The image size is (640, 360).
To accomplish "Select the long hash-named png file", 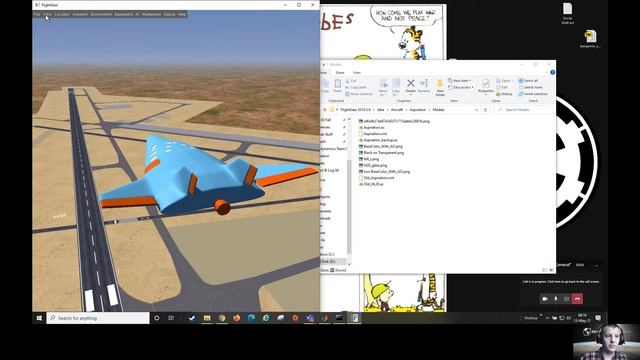I will click(x=394, y=121).
